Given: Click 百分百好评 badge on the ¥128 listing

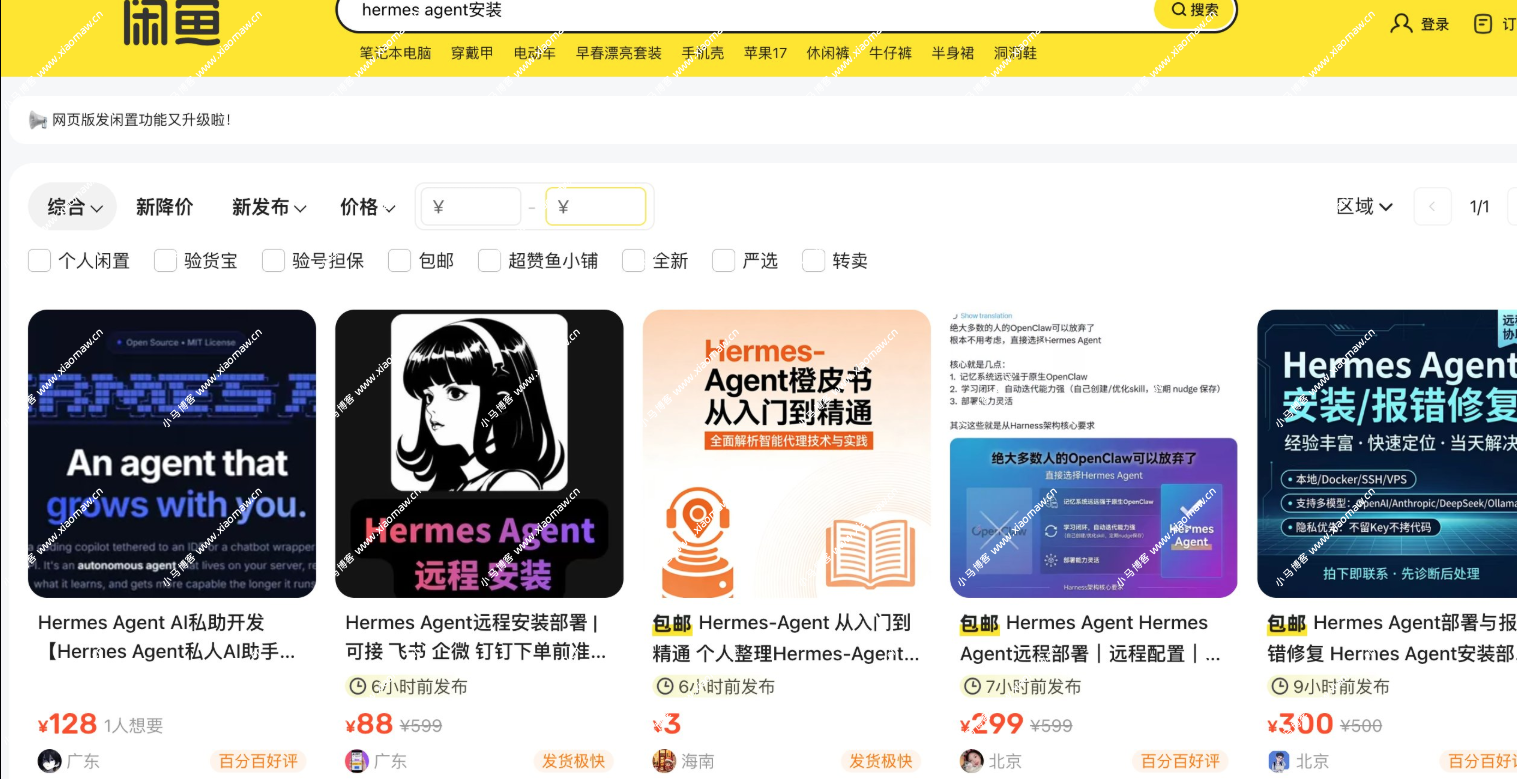Looking at the screenshot, I should (x=258, y=762).
